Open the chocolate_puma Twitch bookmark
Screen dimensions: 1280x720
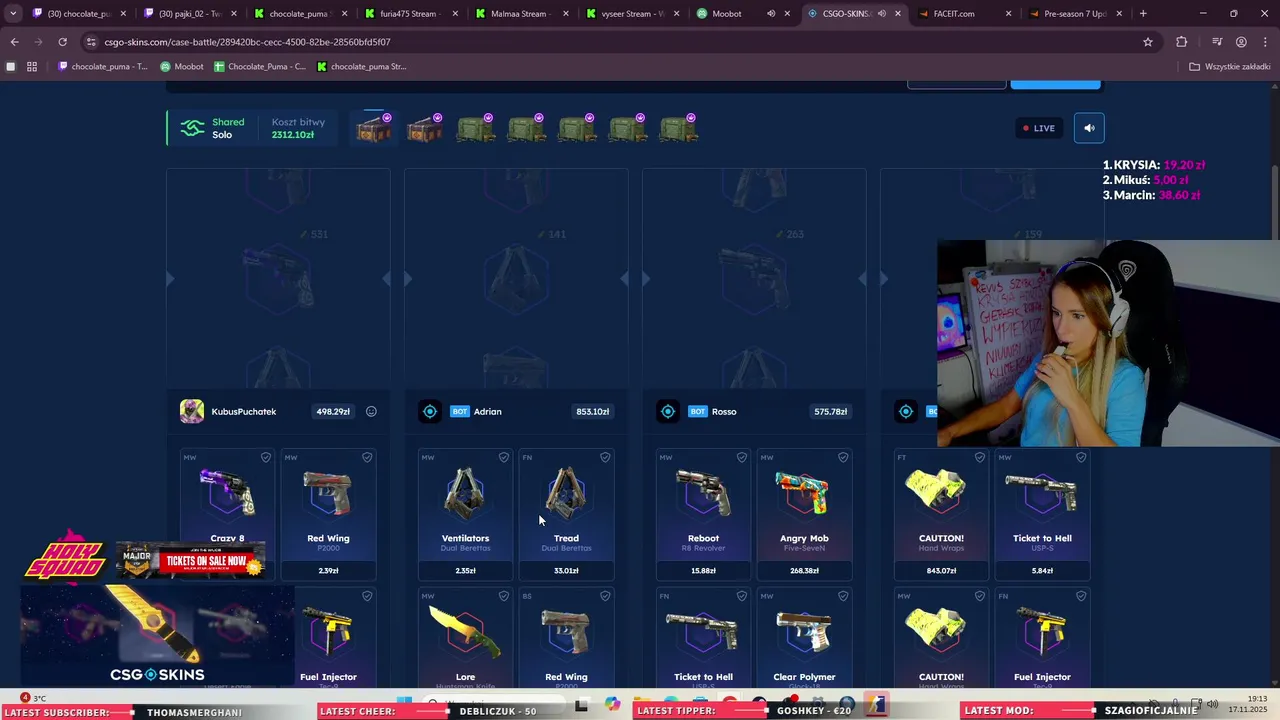click(x=102, y=67)
